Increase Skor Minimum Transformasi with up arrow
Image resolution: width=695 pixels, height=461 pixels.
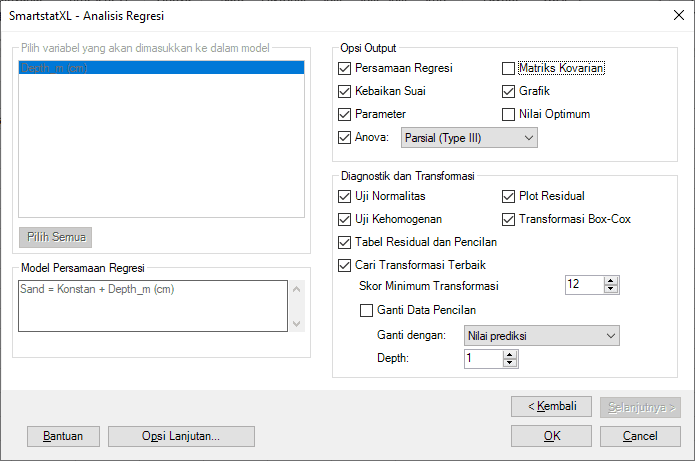click(x=611, y=280)
